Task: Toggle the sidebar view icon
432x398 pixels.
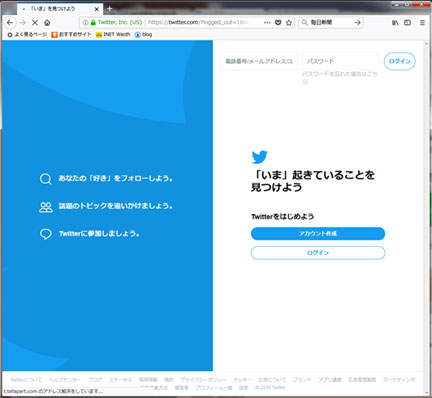Action: (x=407, y=23)
